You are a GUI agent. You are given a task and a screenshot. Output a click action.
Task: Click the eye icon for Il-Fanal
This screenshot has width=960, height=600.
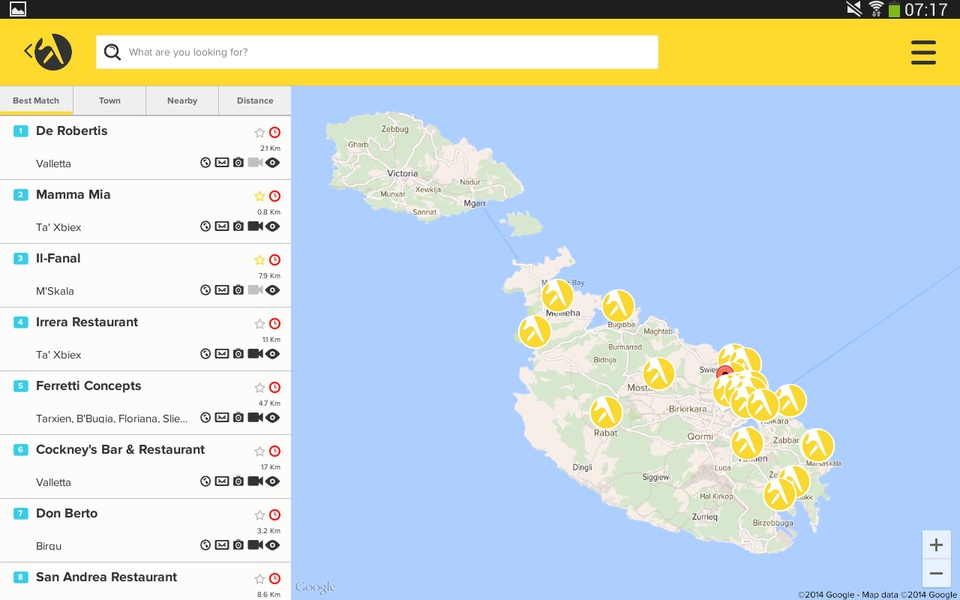click(272, 290)
